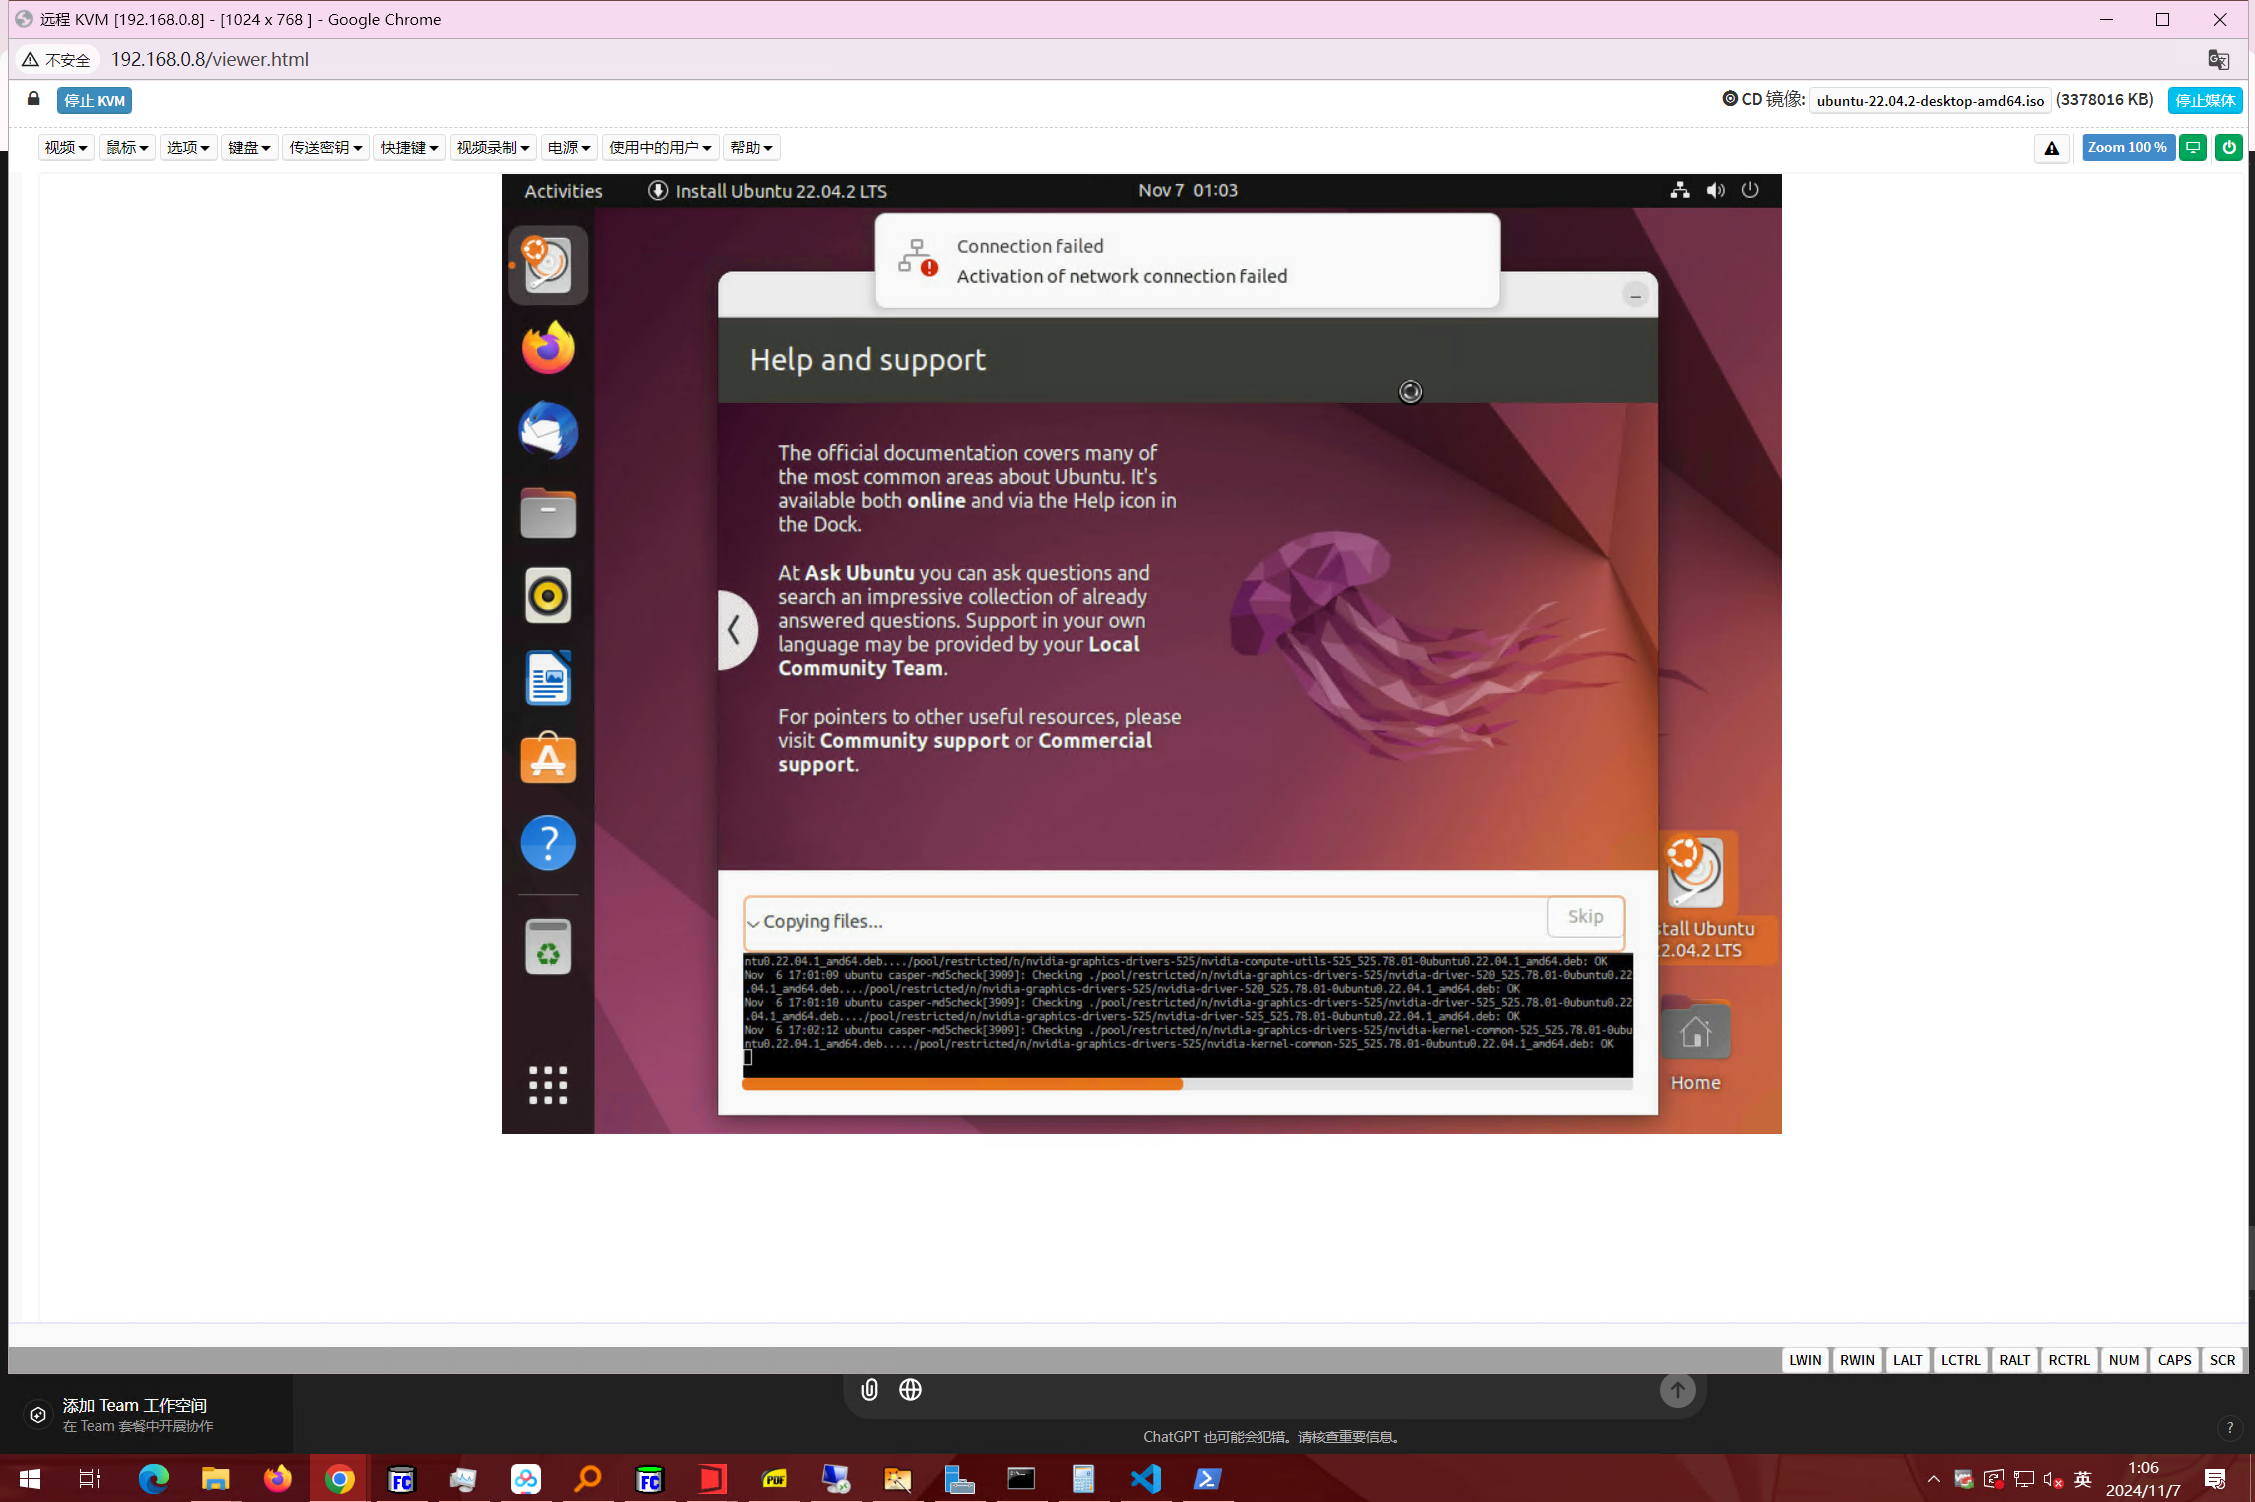Viewport: 2255px width, 1502px height.
Task: Open the 电源 power dropdown
Action: coord(568,148)
